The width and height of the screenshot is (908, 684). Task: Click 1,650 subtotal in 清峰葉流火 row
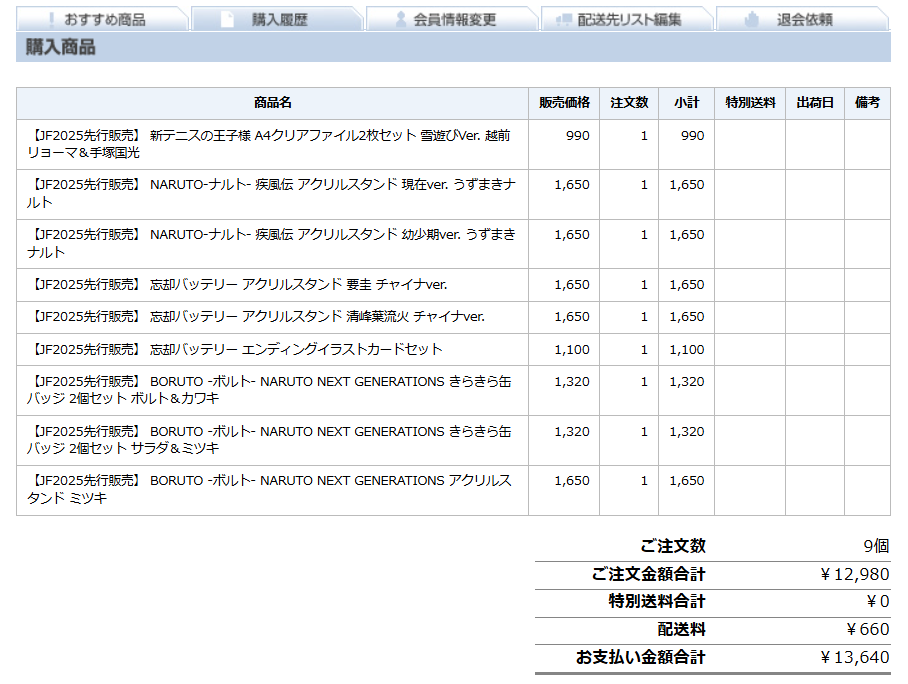tap(687, 316)
